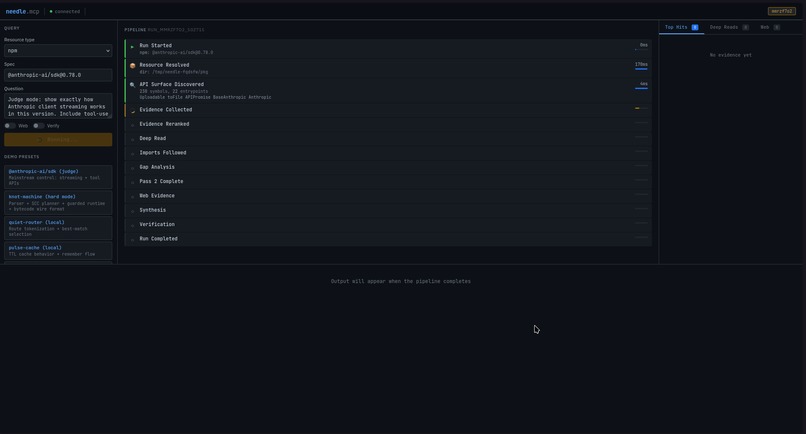This screenshot has width=806, height=434.
Task: Select the knot-machine (hard mode) preset
Action: [x=58, y=203]
